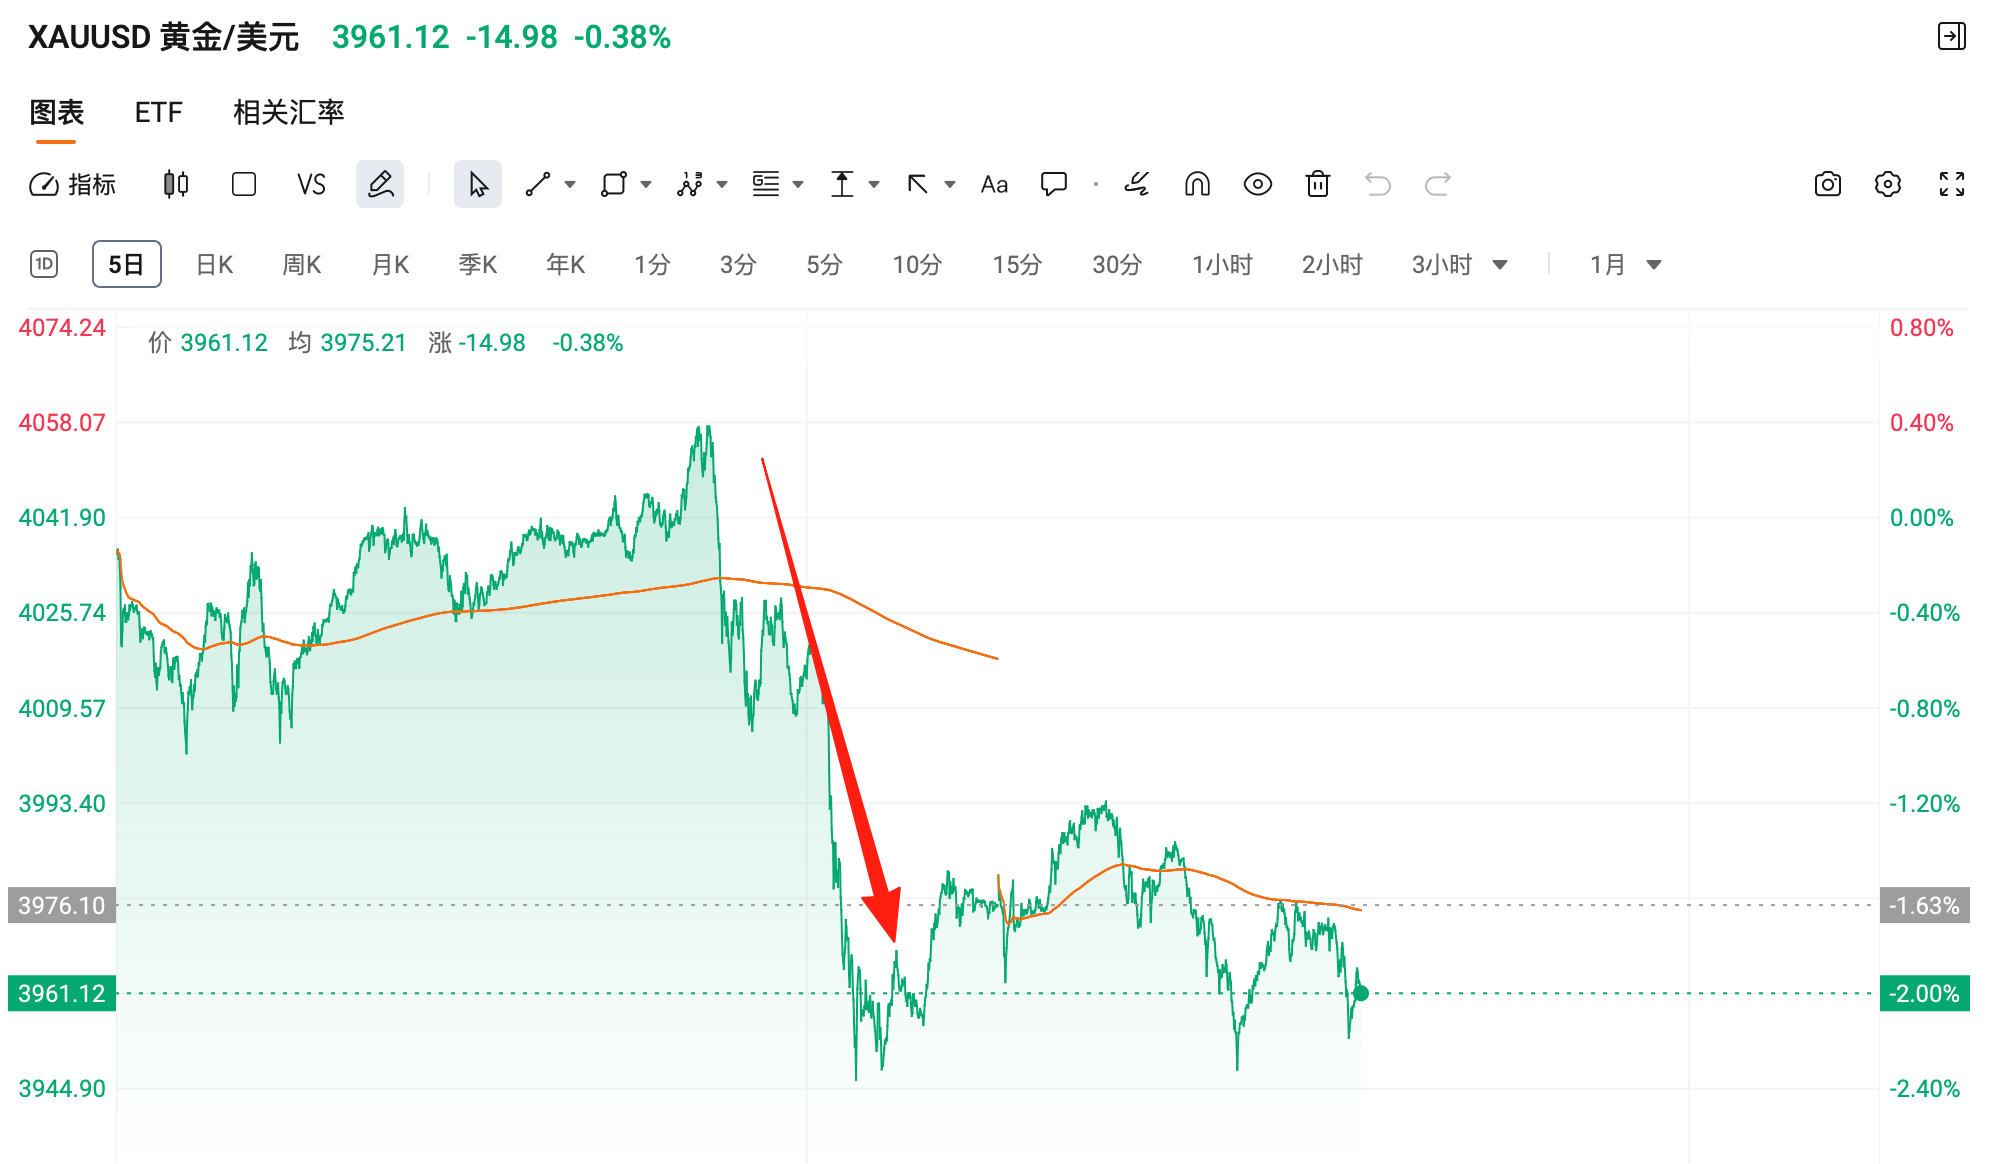This screenshot has height=1164, width=1994.
Task: Select the 日K timeframe button
Action: [214, 265]
